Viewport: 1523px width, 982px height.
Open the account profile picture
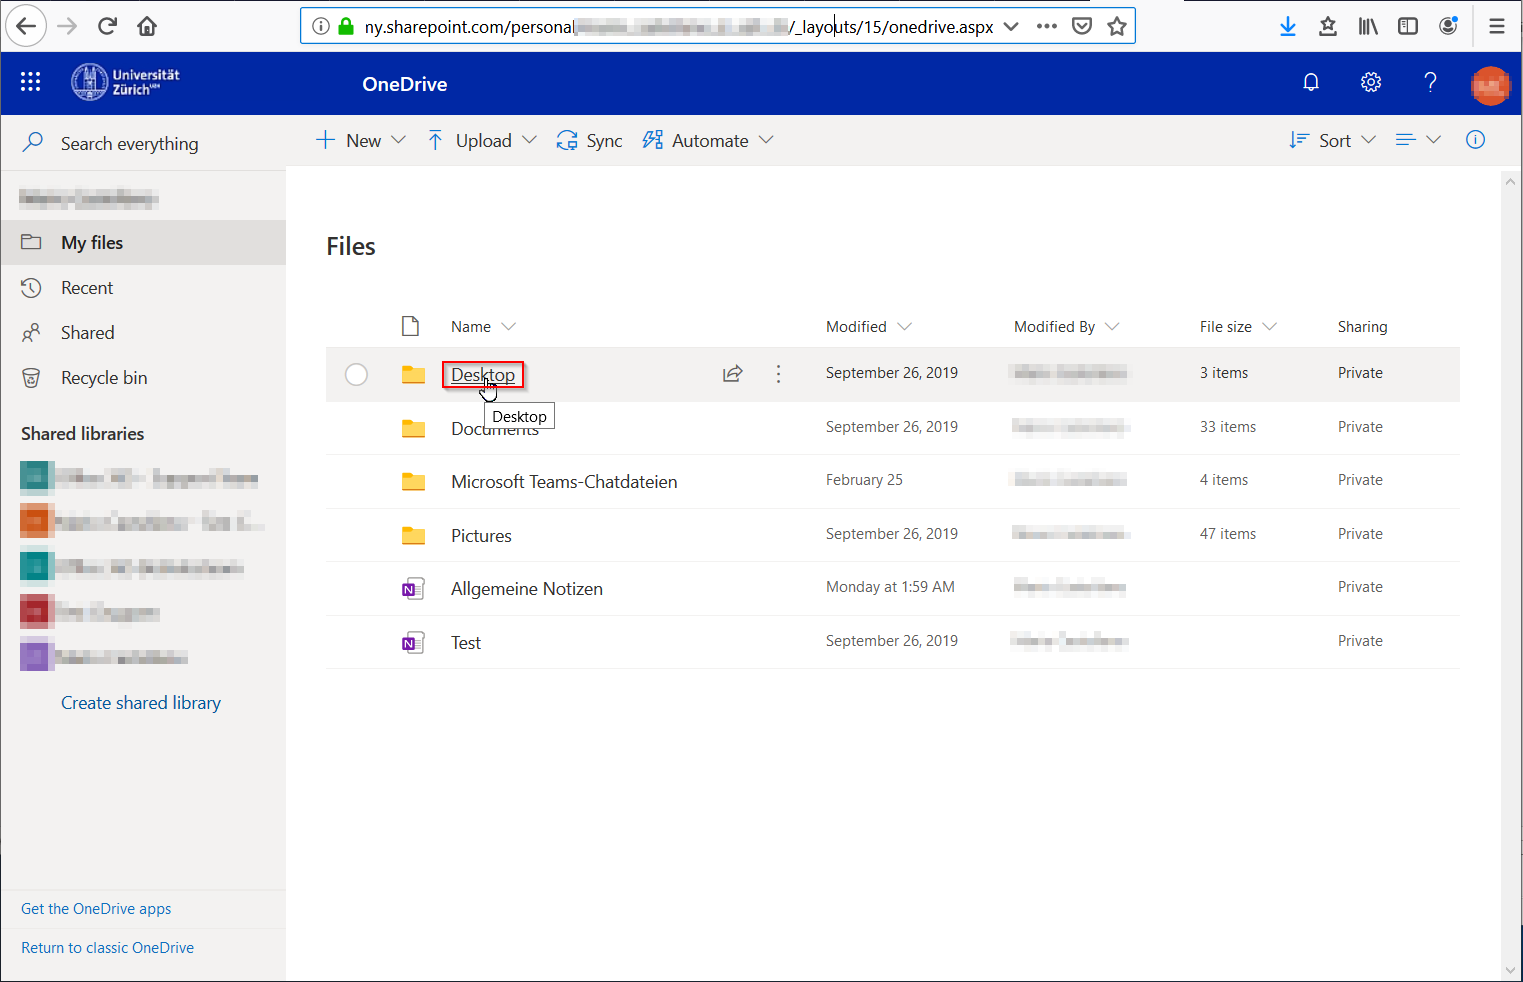[x=1490, y=85]
